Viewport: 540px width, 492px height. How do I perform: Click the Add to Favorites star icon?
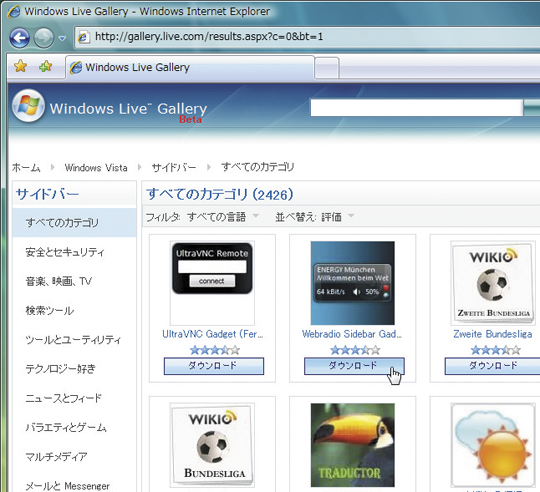tap(45, 66)
